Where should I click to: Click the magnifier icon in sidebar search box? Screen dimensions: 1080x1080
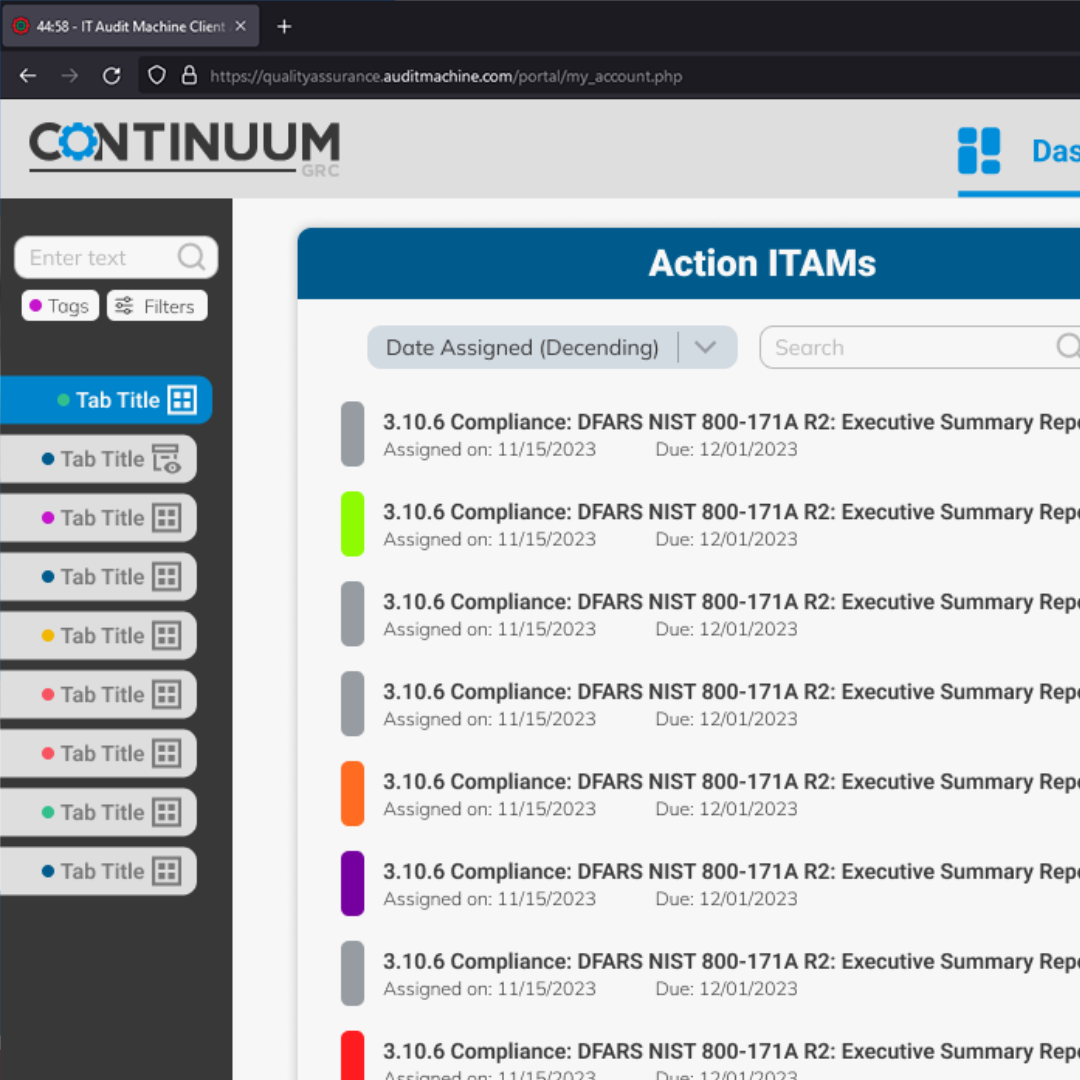(191, 258)
